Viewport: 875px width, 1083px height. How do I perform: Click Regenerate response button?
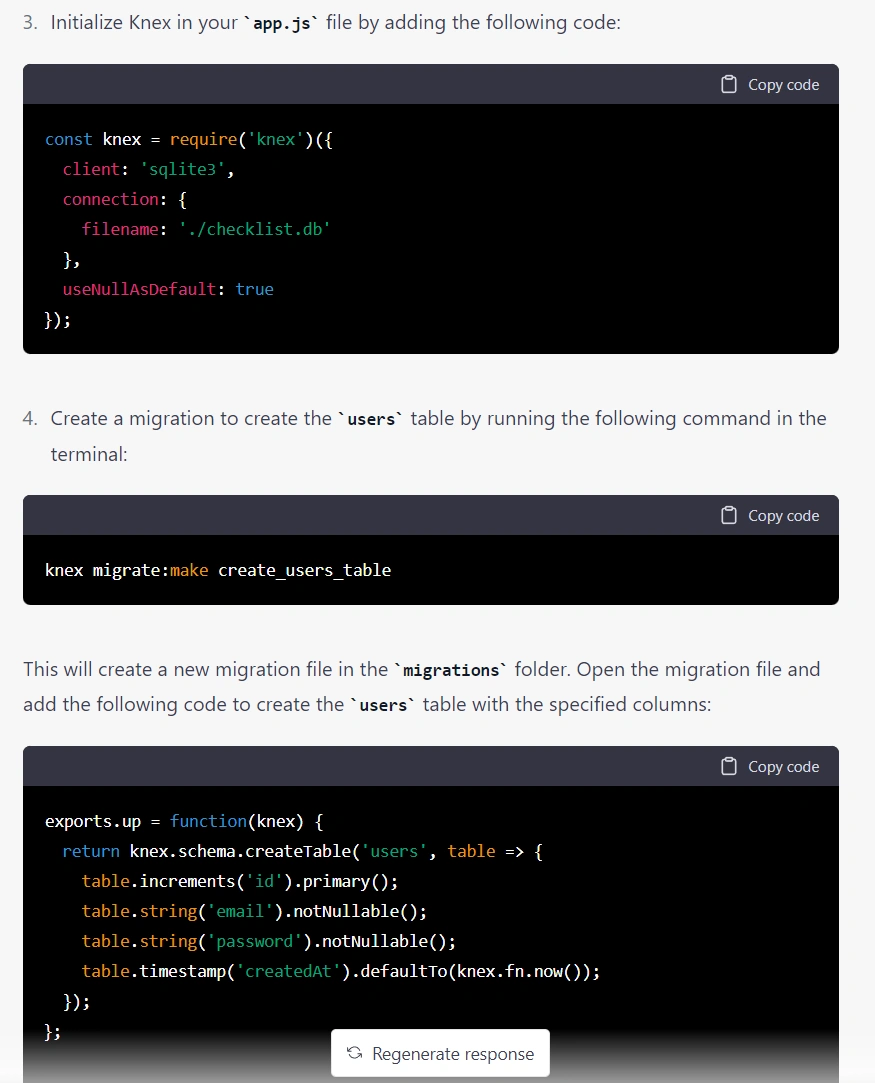(x=440, y=1053)
